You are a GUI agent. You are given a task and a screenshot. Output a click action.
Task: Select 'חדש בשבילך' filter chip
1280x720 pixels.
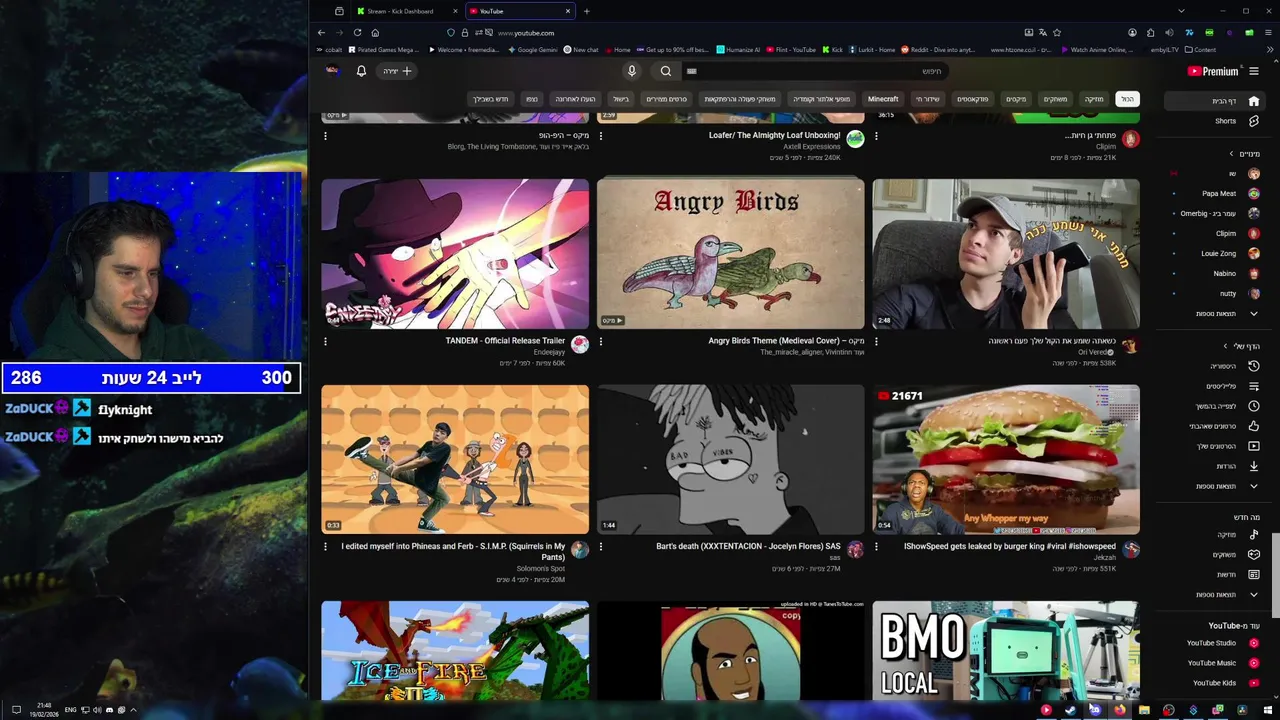[x=490, y=99]
